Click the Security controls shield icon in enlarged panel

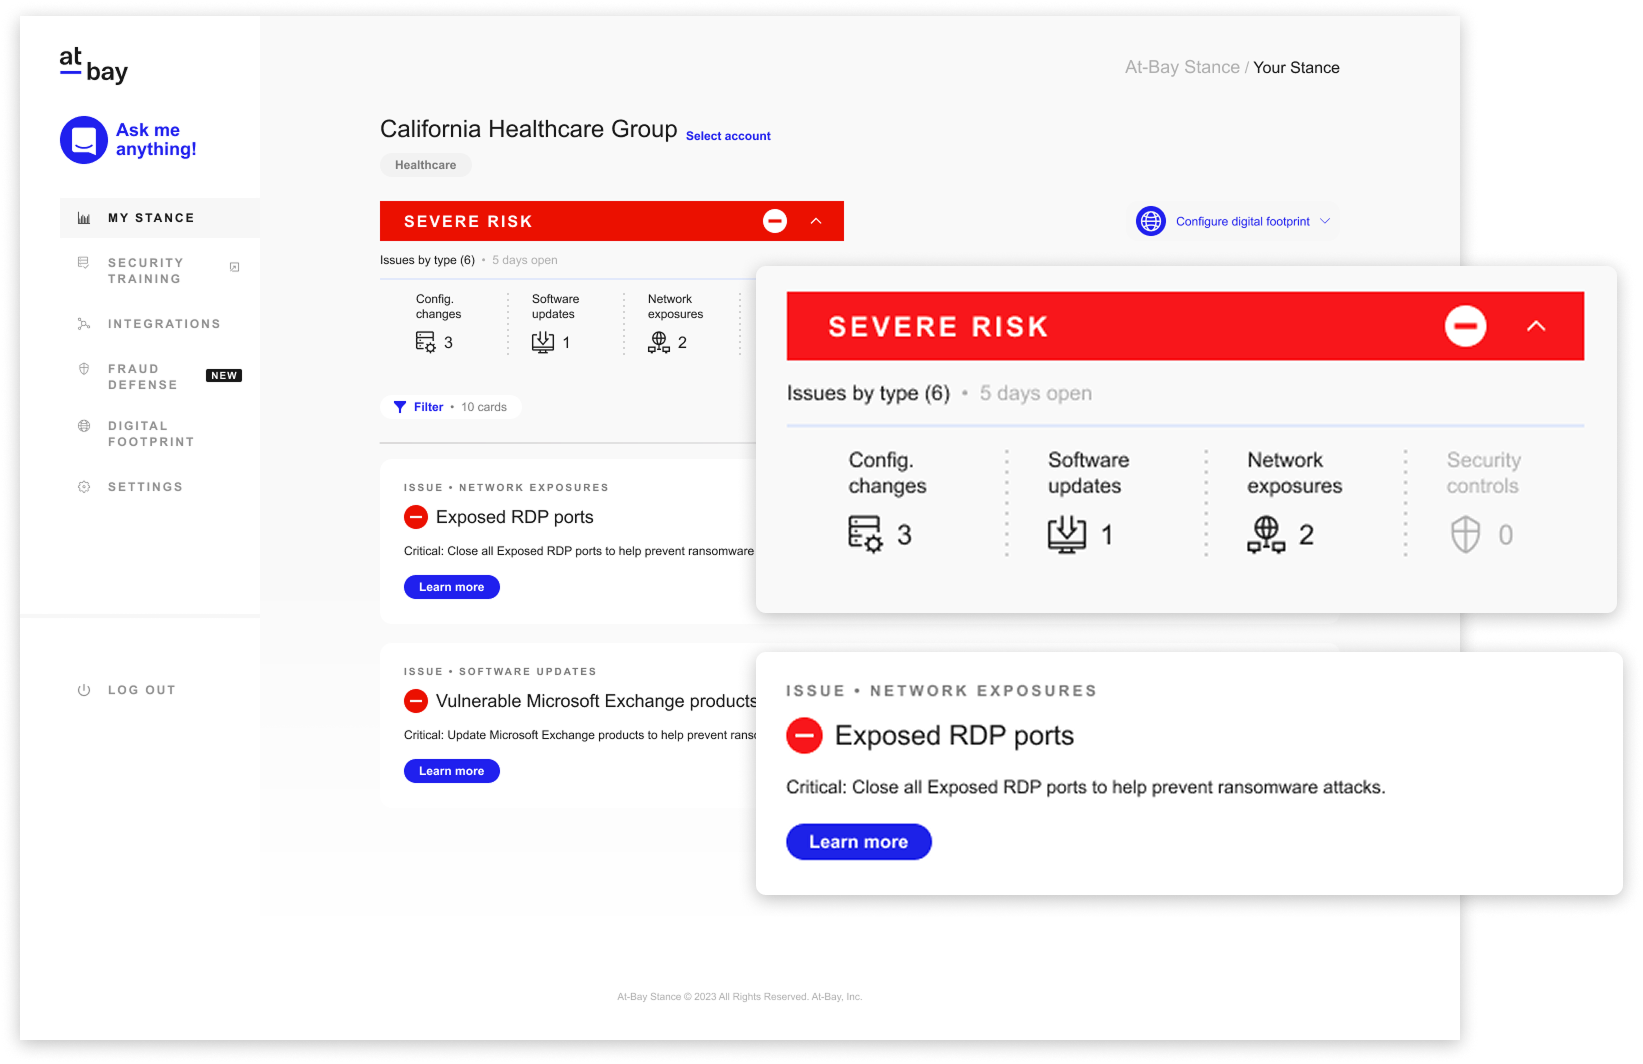pyautogui.click(x=1466, y=534)
